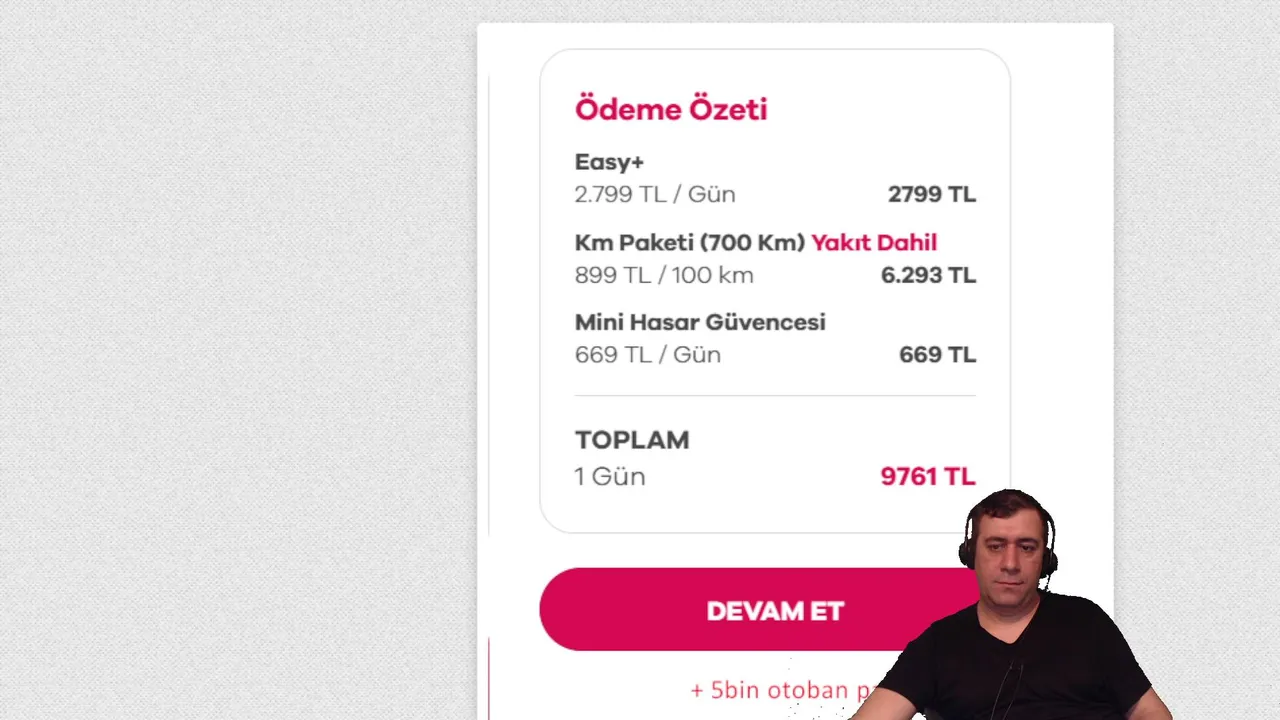
Task: Click the red Yakıt Dahil text
Action: (873, 242)
